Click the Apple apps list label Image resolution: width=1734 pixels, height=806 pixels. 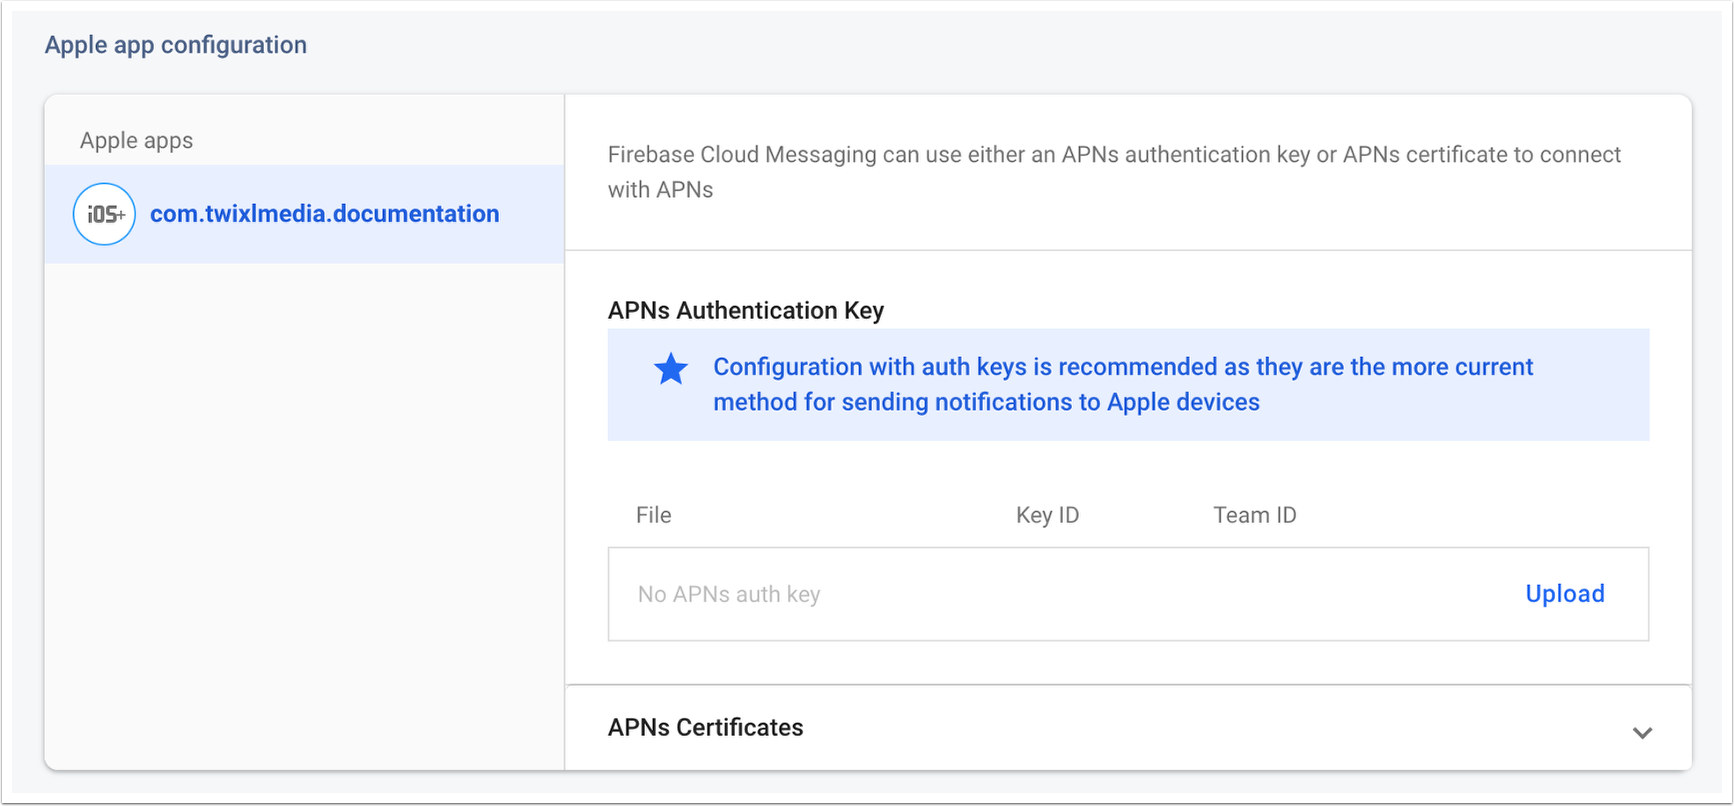click(137, 140)
